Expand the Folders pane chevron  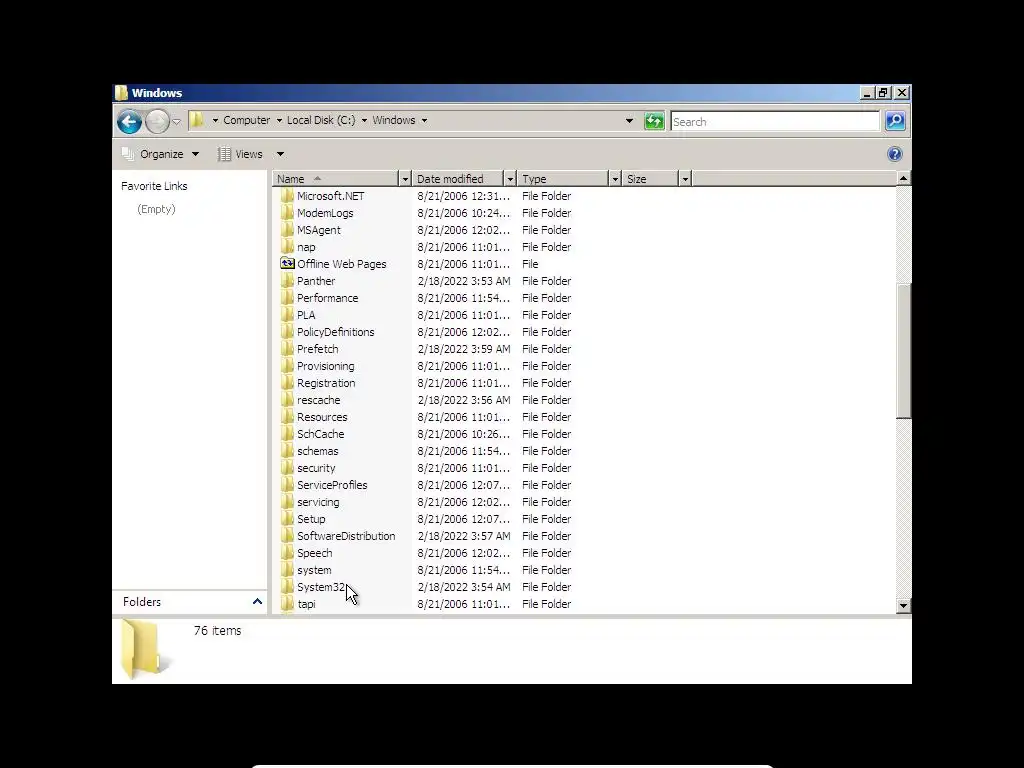coord(257,601)
